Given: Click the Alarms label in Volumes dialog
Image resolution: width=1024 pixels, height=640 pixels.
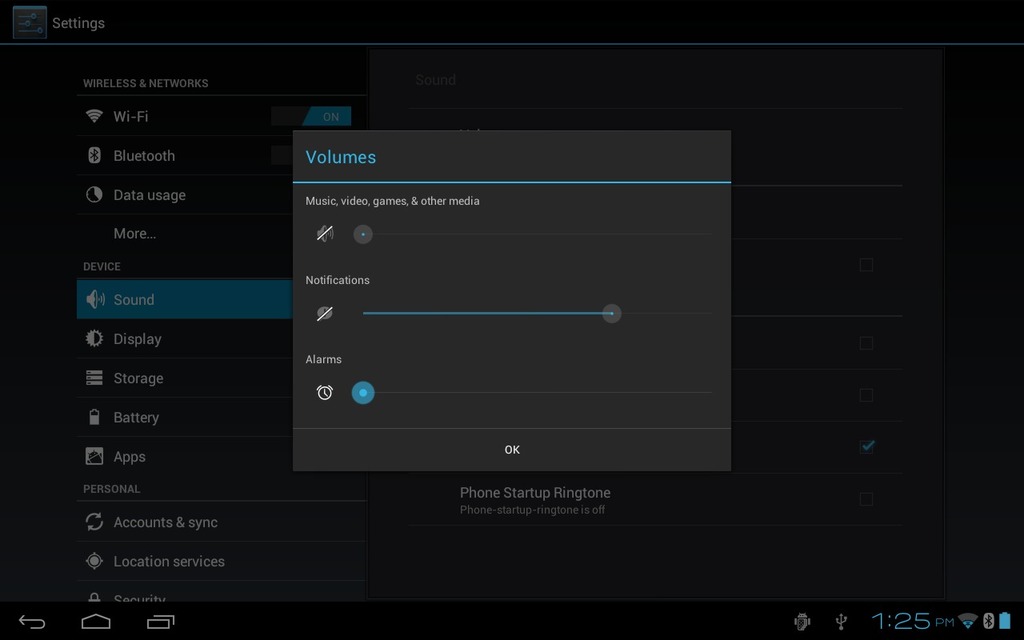Looking at the screenshot, I should click(323, 359).
